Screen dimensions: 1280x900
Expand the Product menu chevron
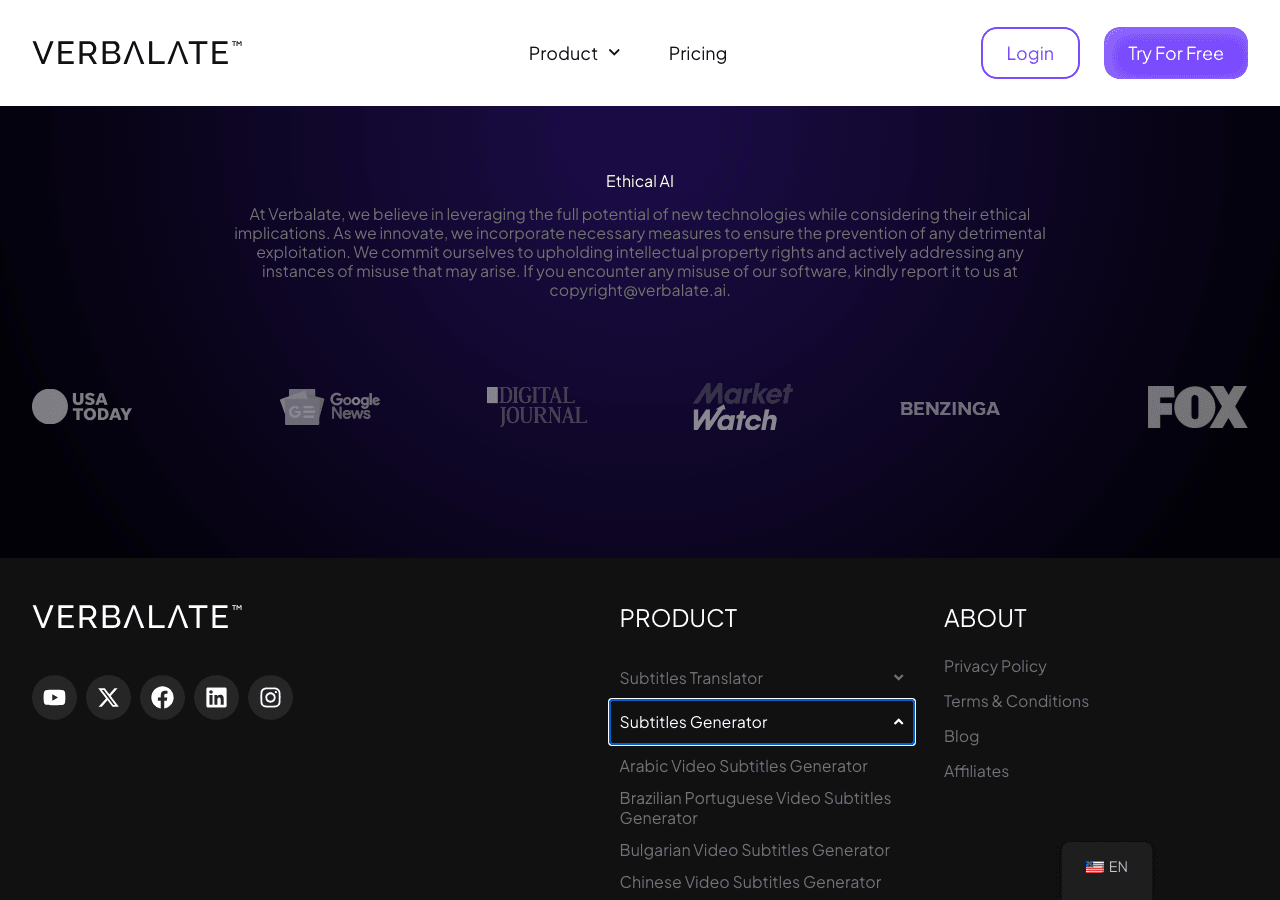(614, 53)
